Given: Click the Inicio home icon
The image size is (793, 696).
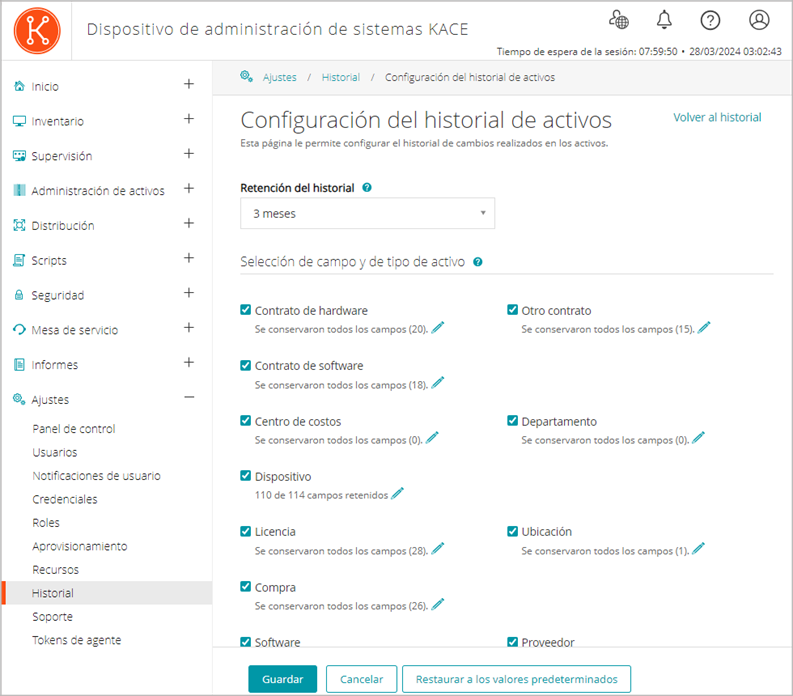Looking at the screenshot, I should 19,86.
